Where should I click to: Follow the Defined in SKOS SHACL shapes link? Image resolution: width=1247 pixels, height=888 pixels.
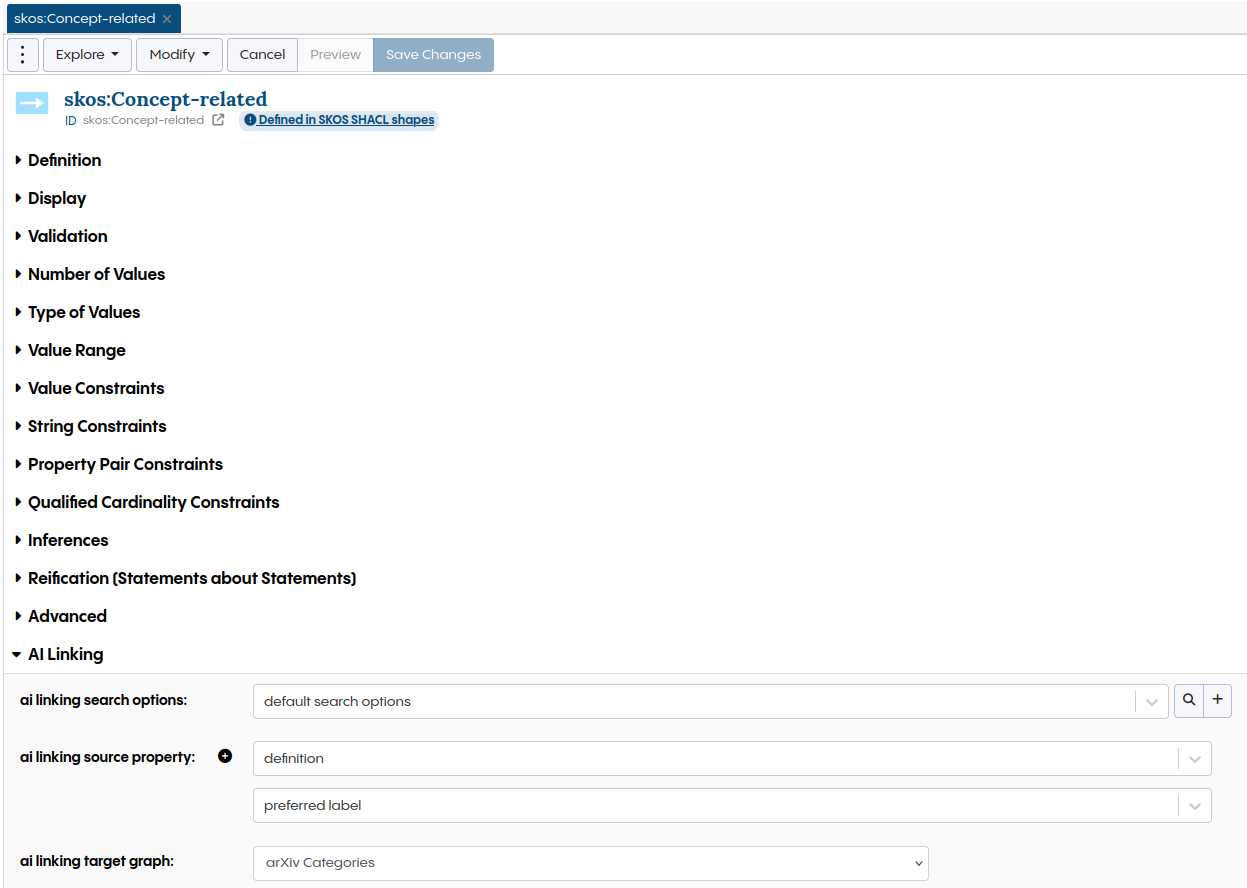346,120
